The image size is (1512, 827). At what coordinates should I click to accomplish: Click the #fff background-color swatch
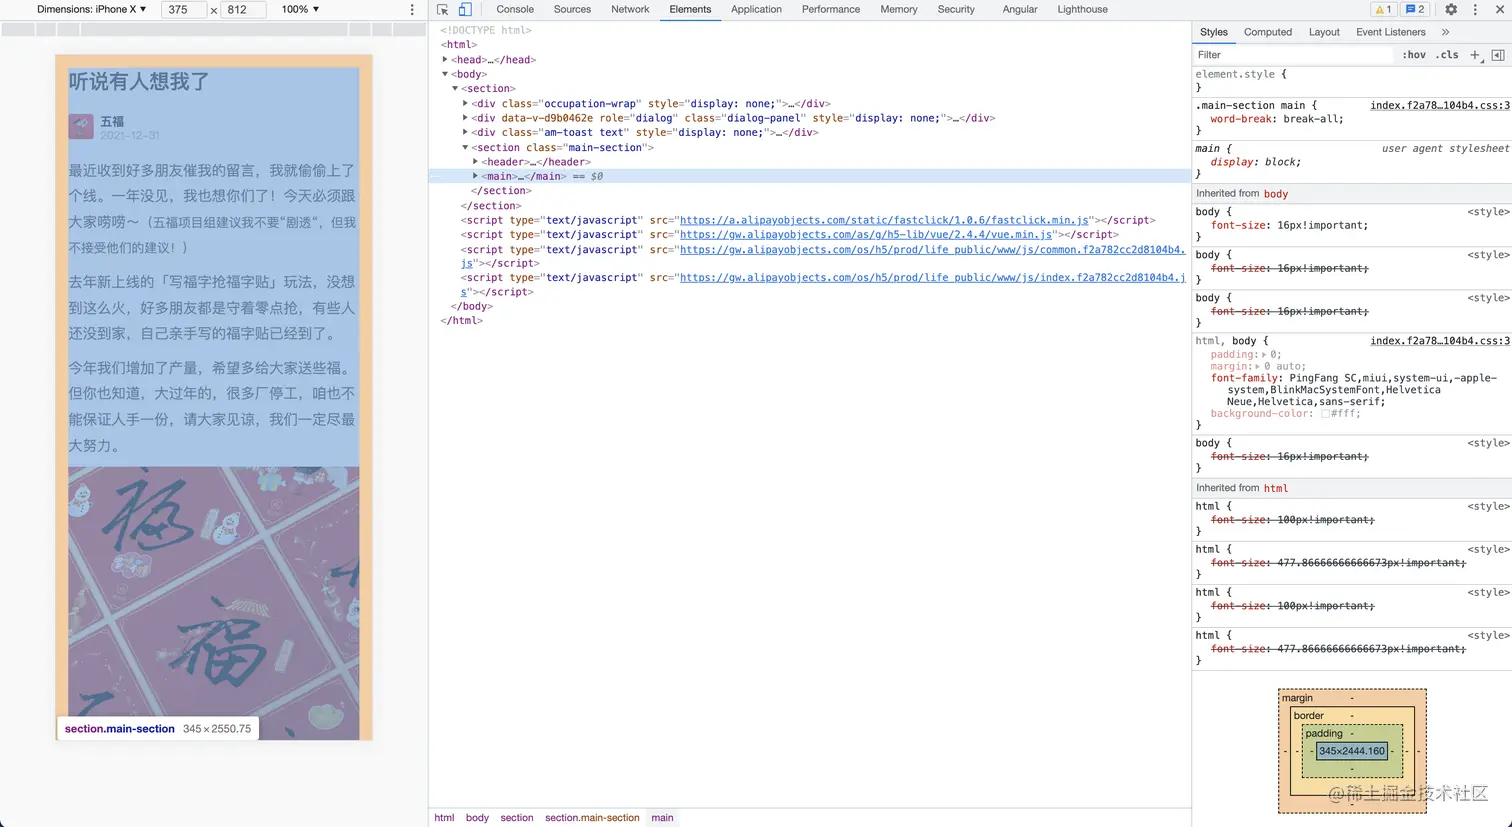tap(1325, 414)
